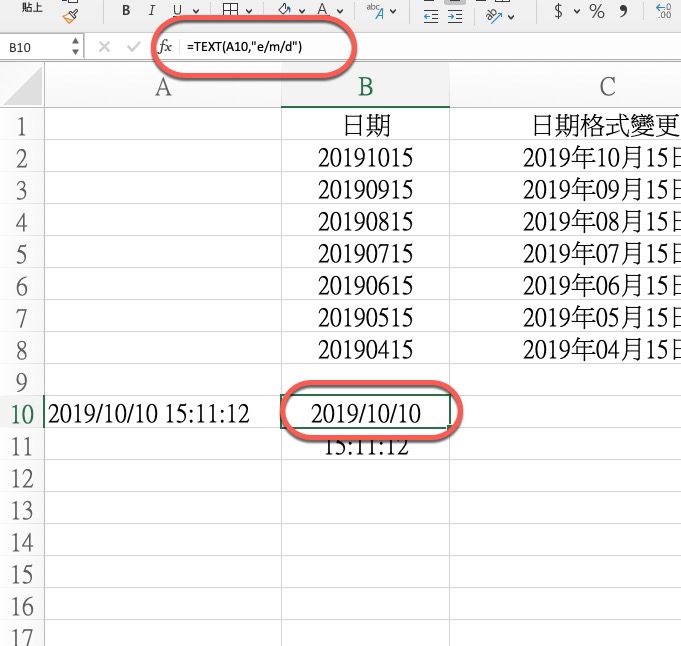Viewport: 681px width, 646px height.
Task: Open the phonetic guide dropdown arrow
Action: coord(393,11)
